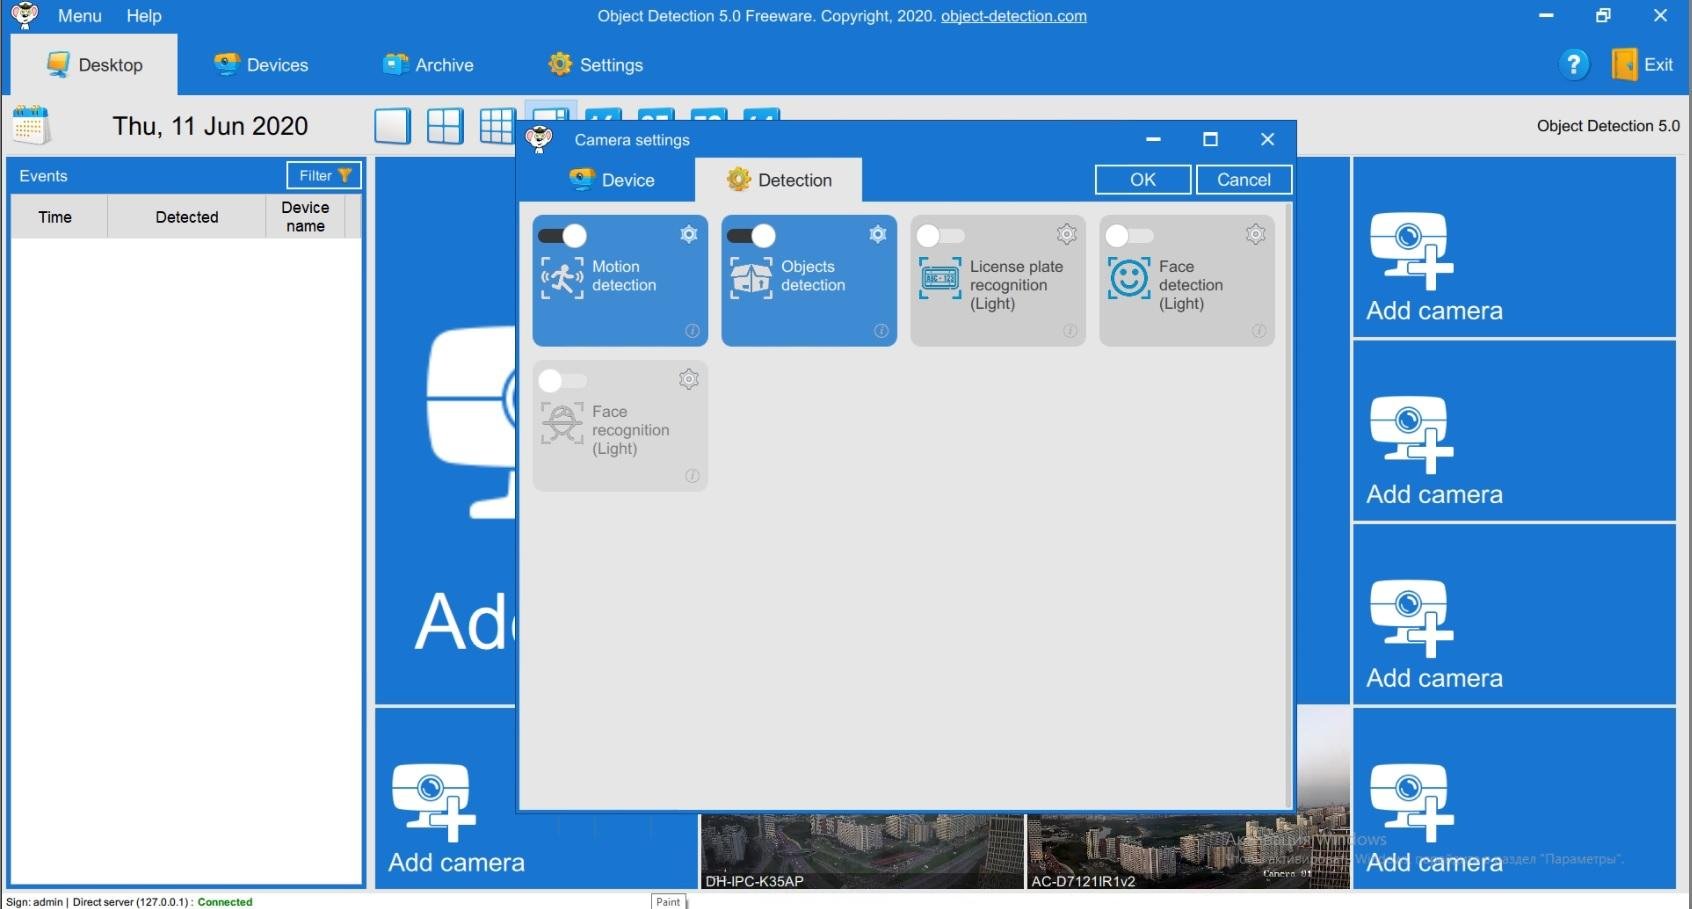Enable License plate recognition toggle
The image size is (1692, 909).
pos(940,236)
